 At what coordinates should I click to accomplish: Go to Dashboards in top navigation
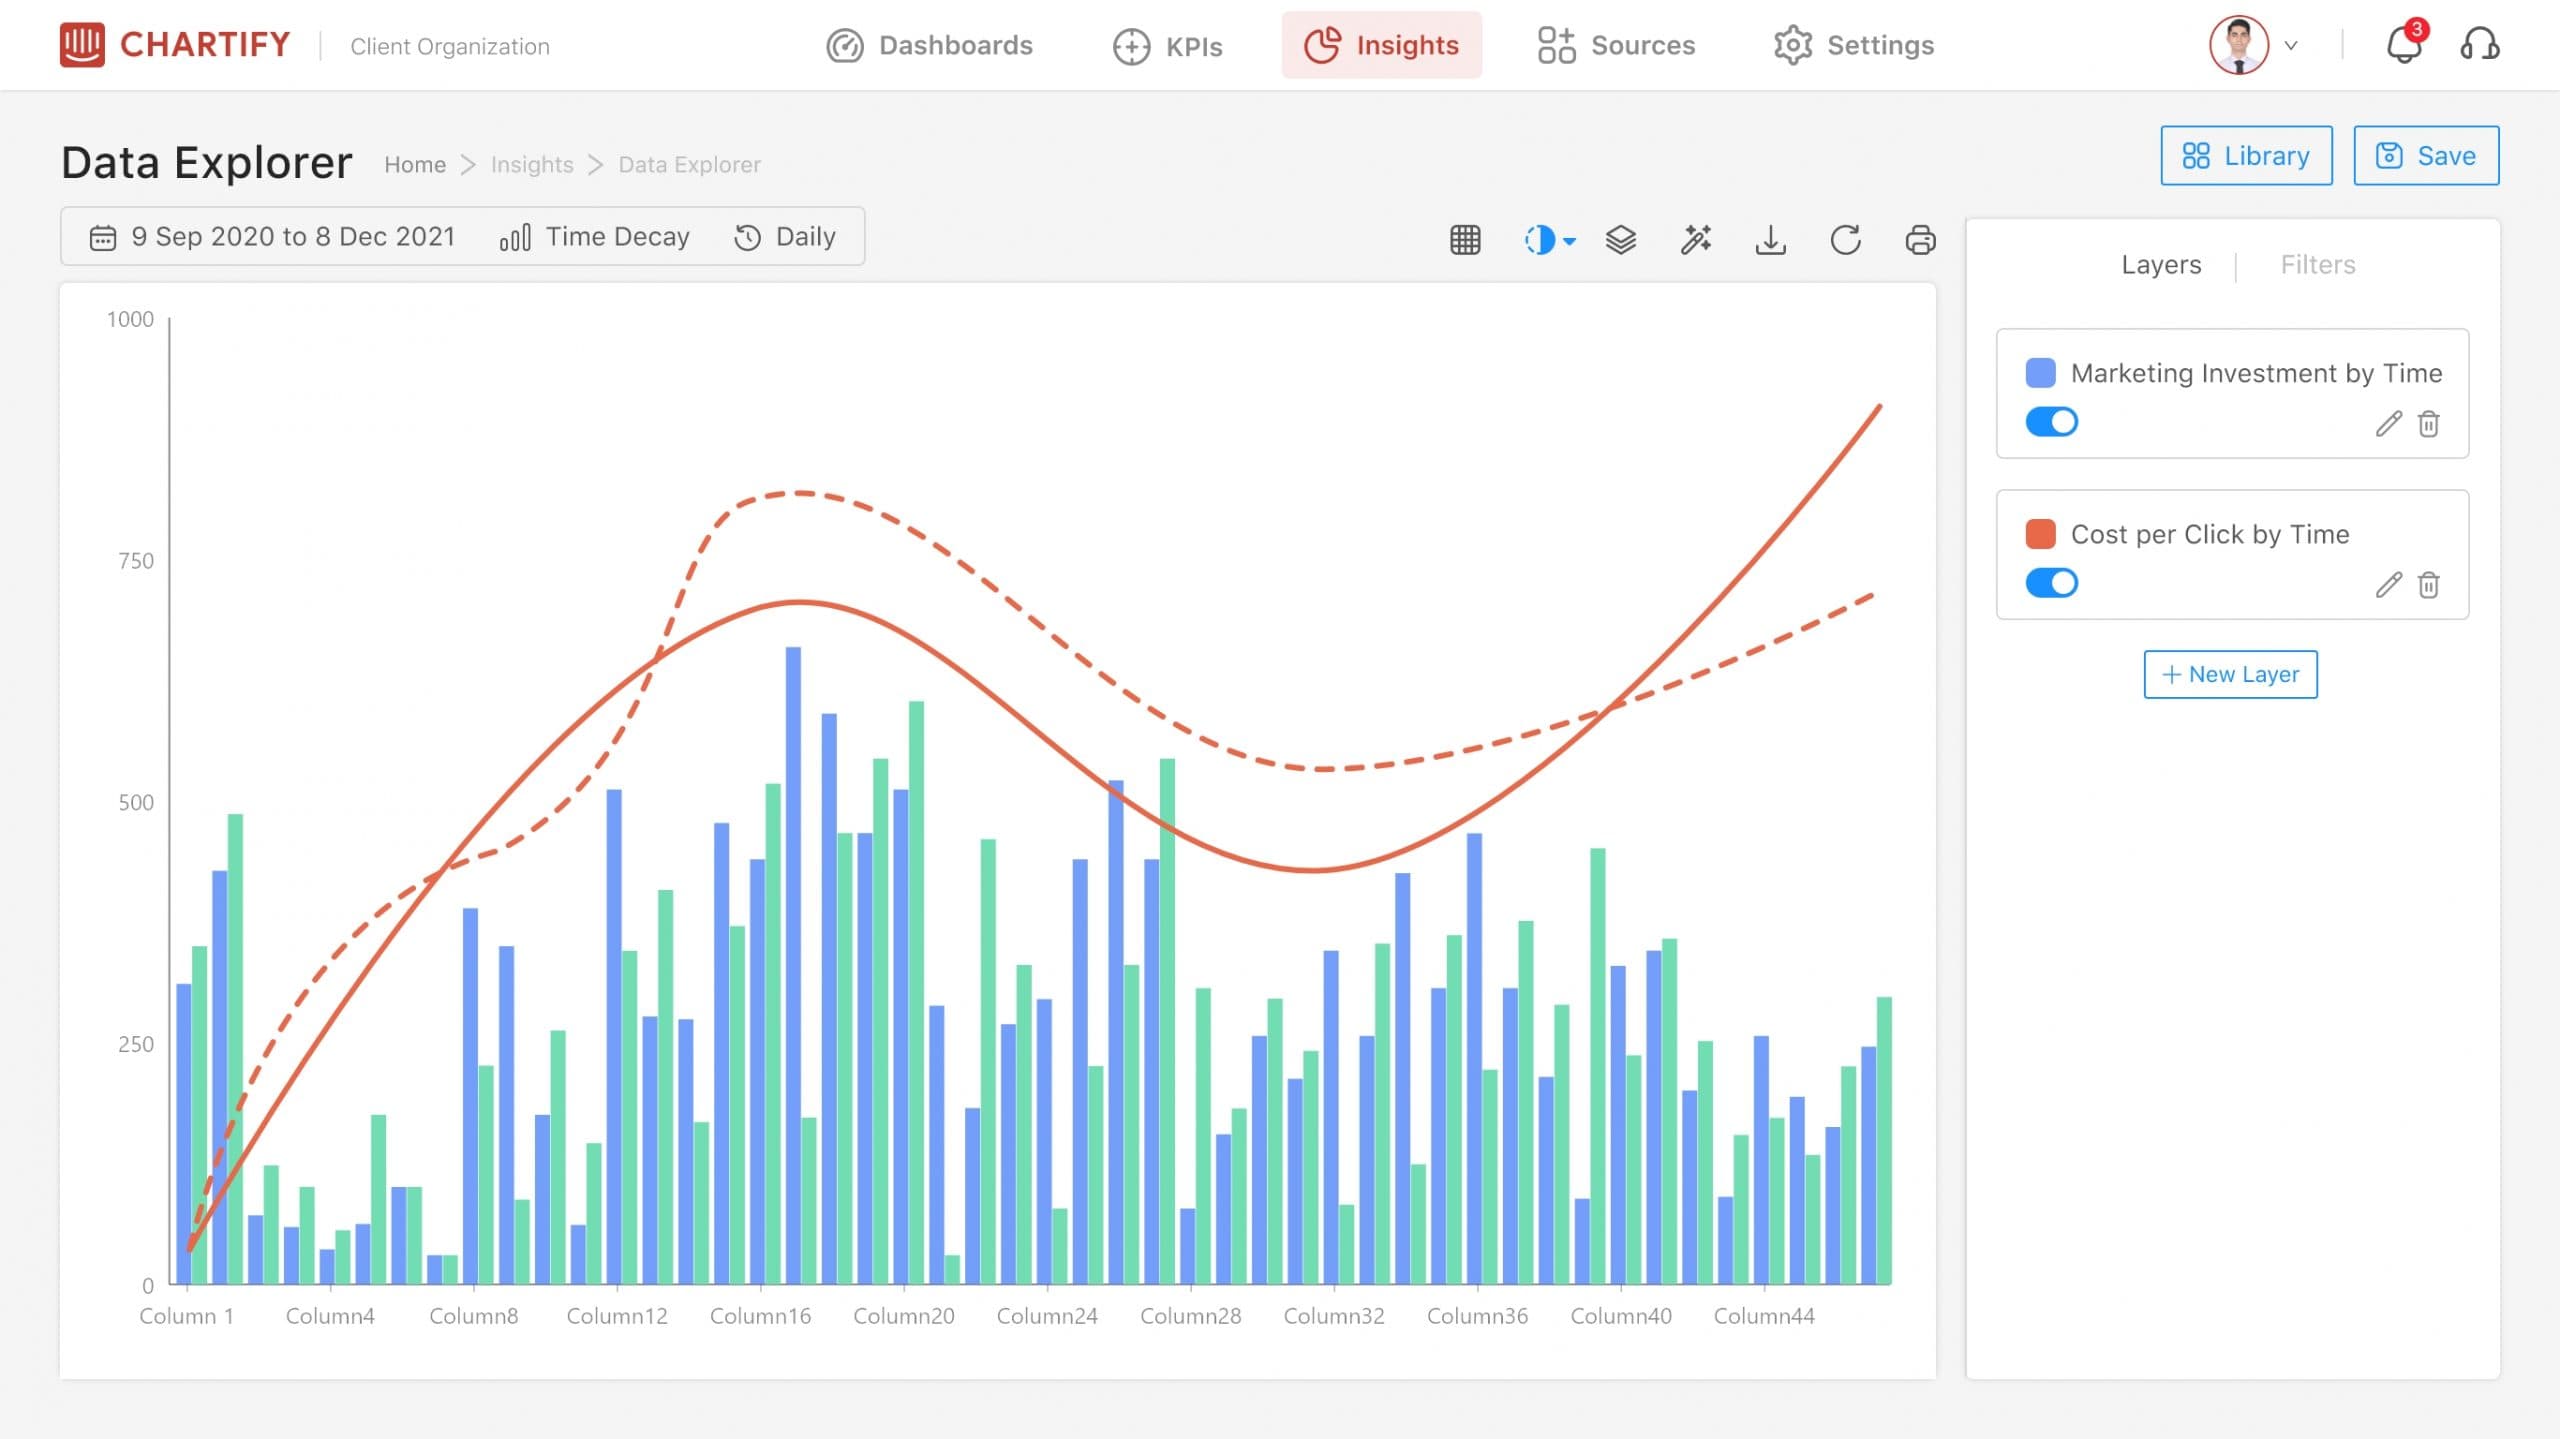tap(929, 46)
